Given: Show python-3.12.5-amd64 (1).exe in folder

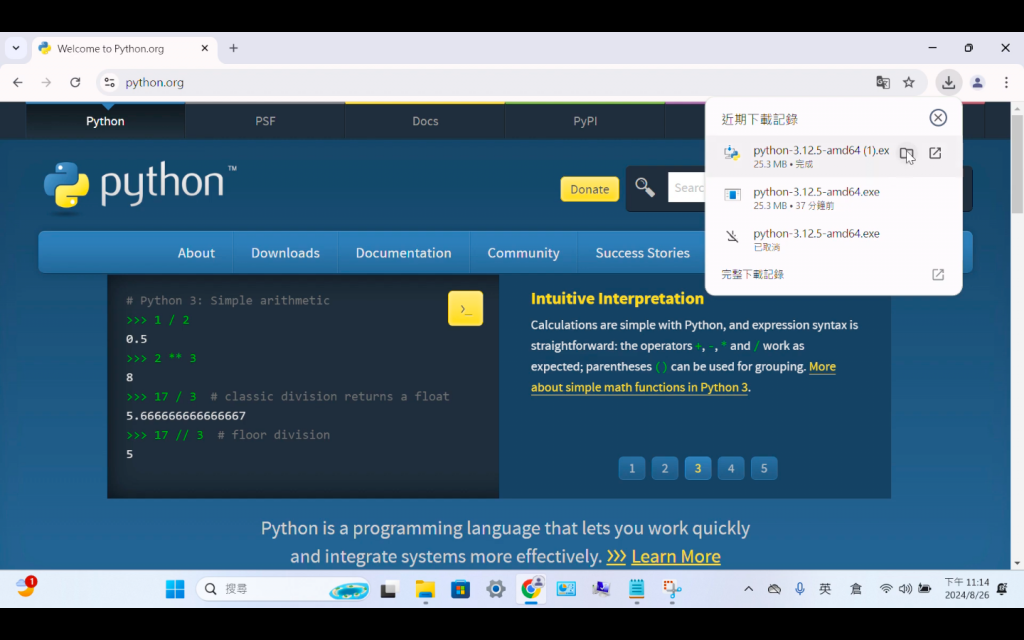Looking at the screenshot, I should pyautogui.click(x=906, y=153).
